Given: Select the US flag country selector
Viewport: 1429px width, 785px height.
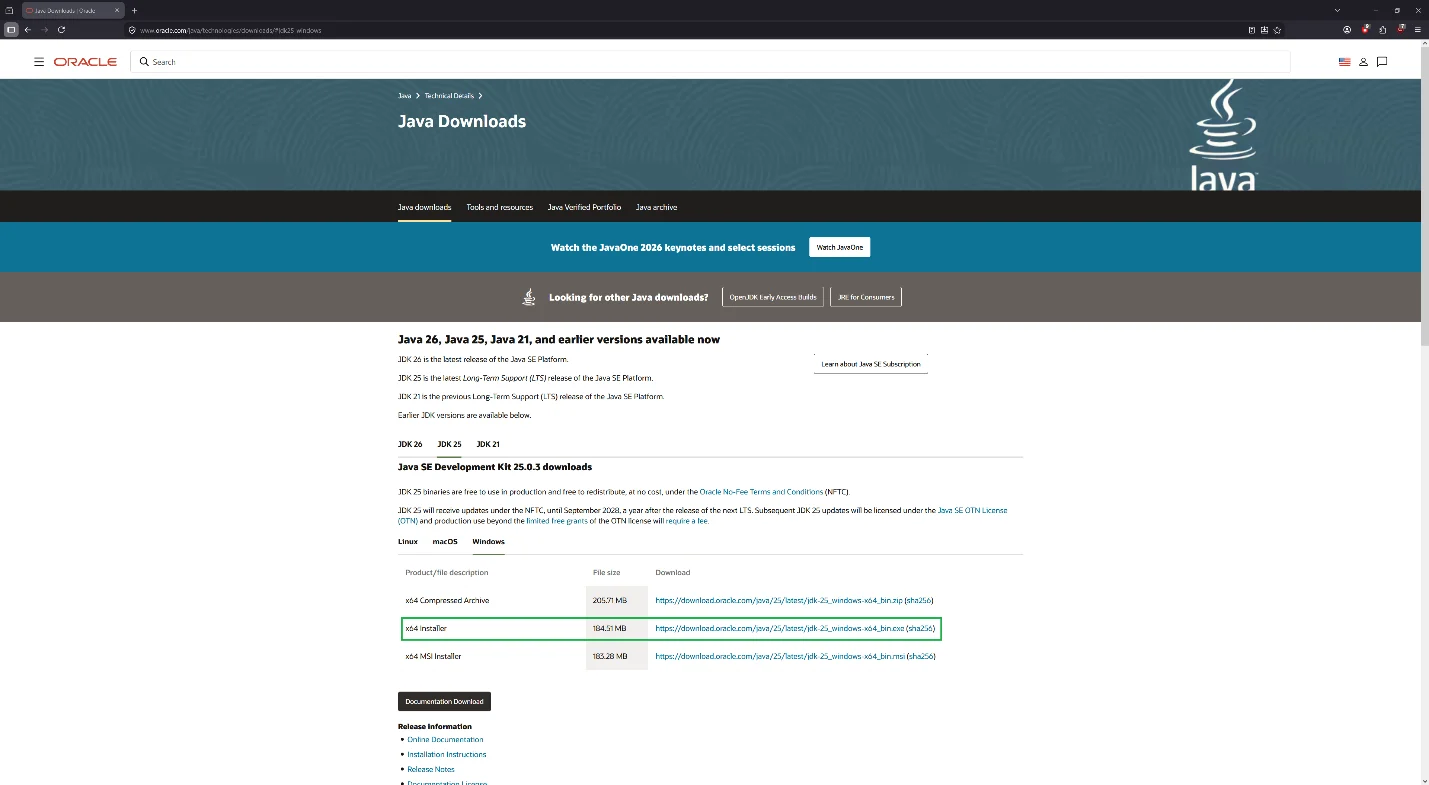Looking at the screenshot, I should pos(1344,62).
